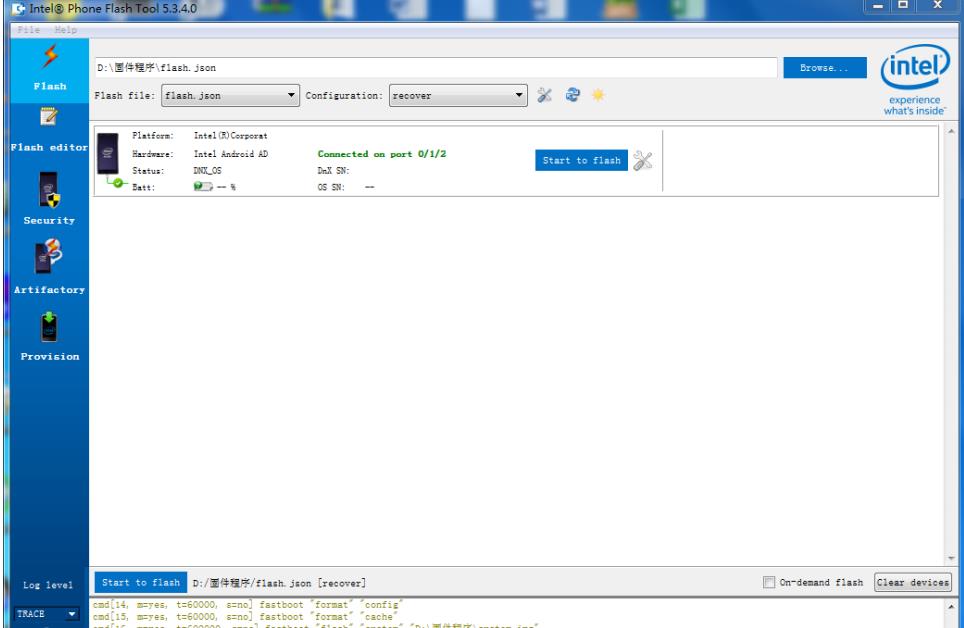964x628 pixels.
Task: Maximize the Intel Phone Flash Tool window
Action: [903, 6]
